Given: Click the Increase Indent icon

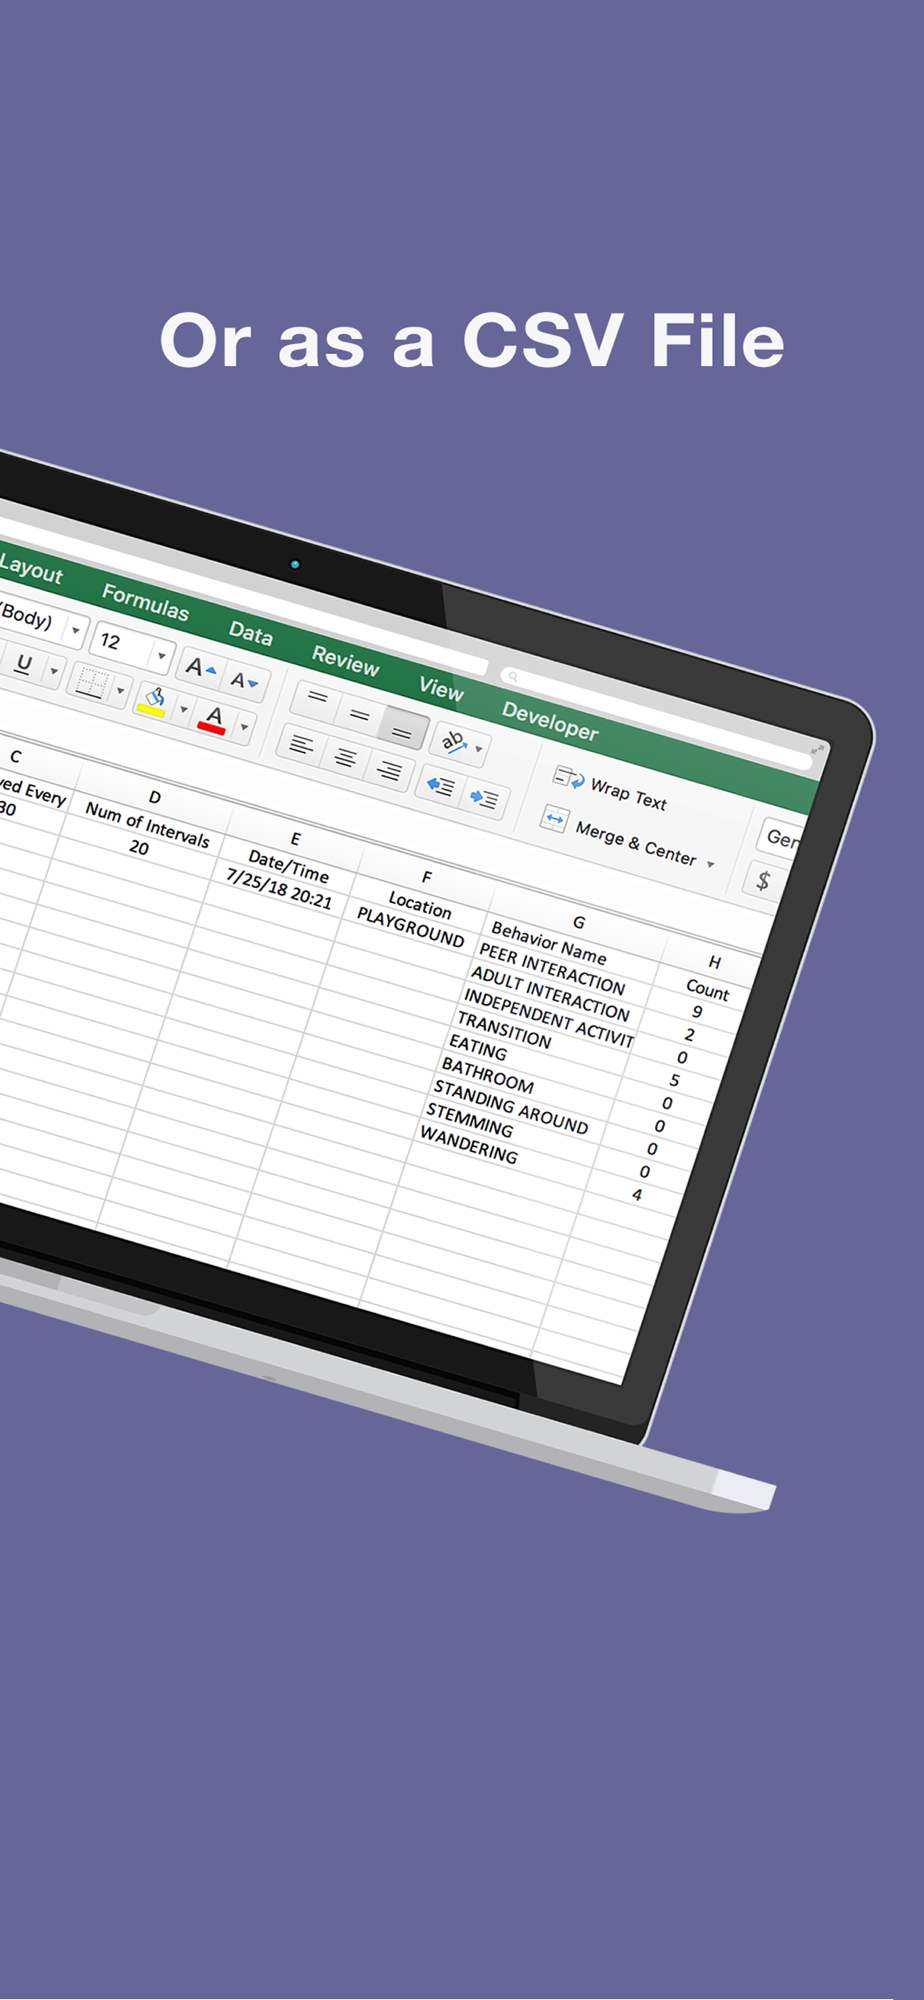Looking at the screenshot, I should click(x=484, y=799).
